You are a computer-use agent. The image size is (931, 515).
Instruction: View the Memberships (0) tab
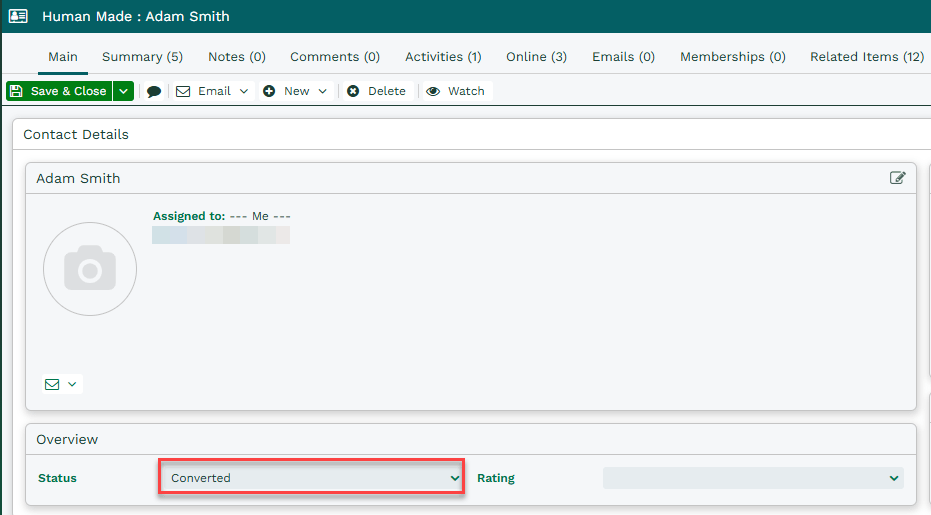point(733,57)
